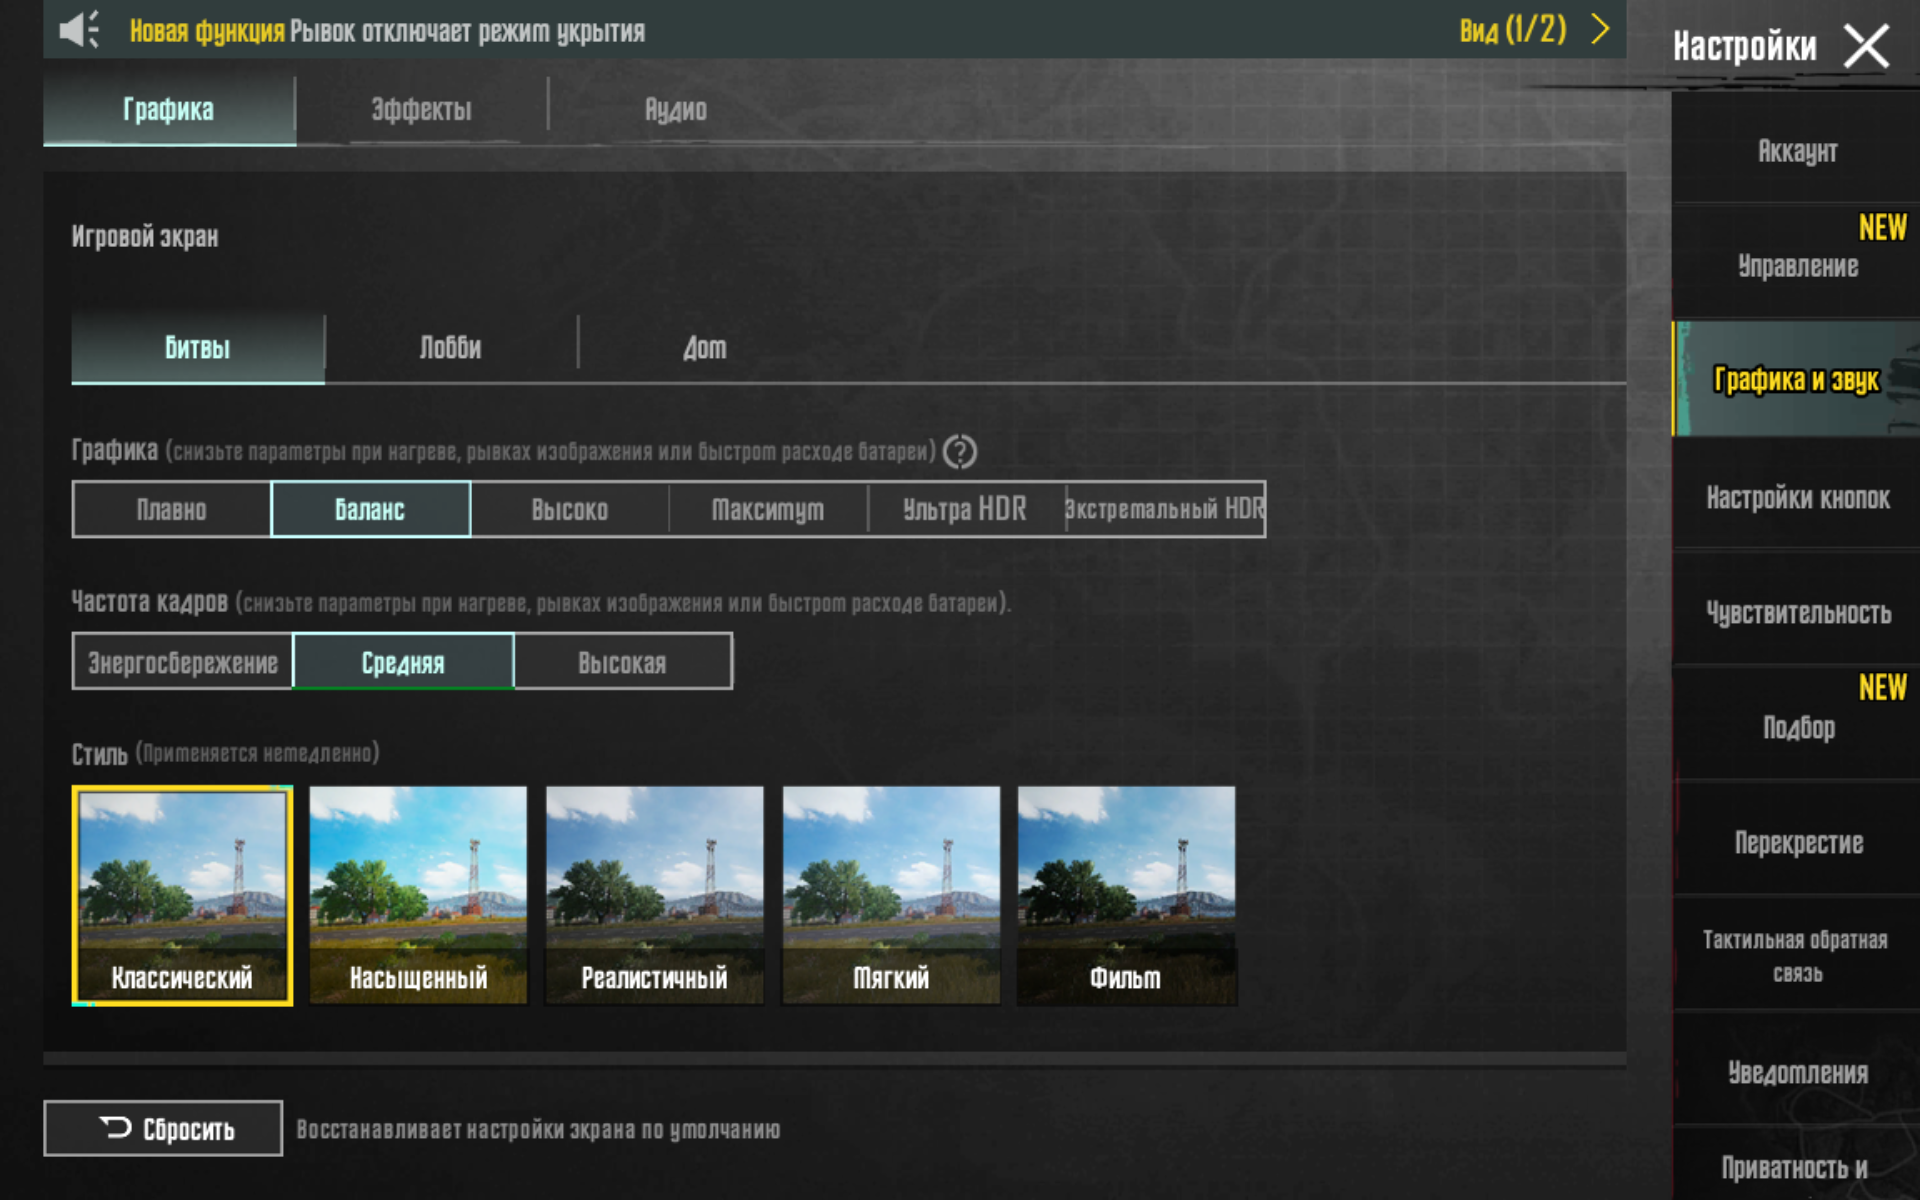Expand the news banner with the arrow chevron

(x=1600, y=29)
